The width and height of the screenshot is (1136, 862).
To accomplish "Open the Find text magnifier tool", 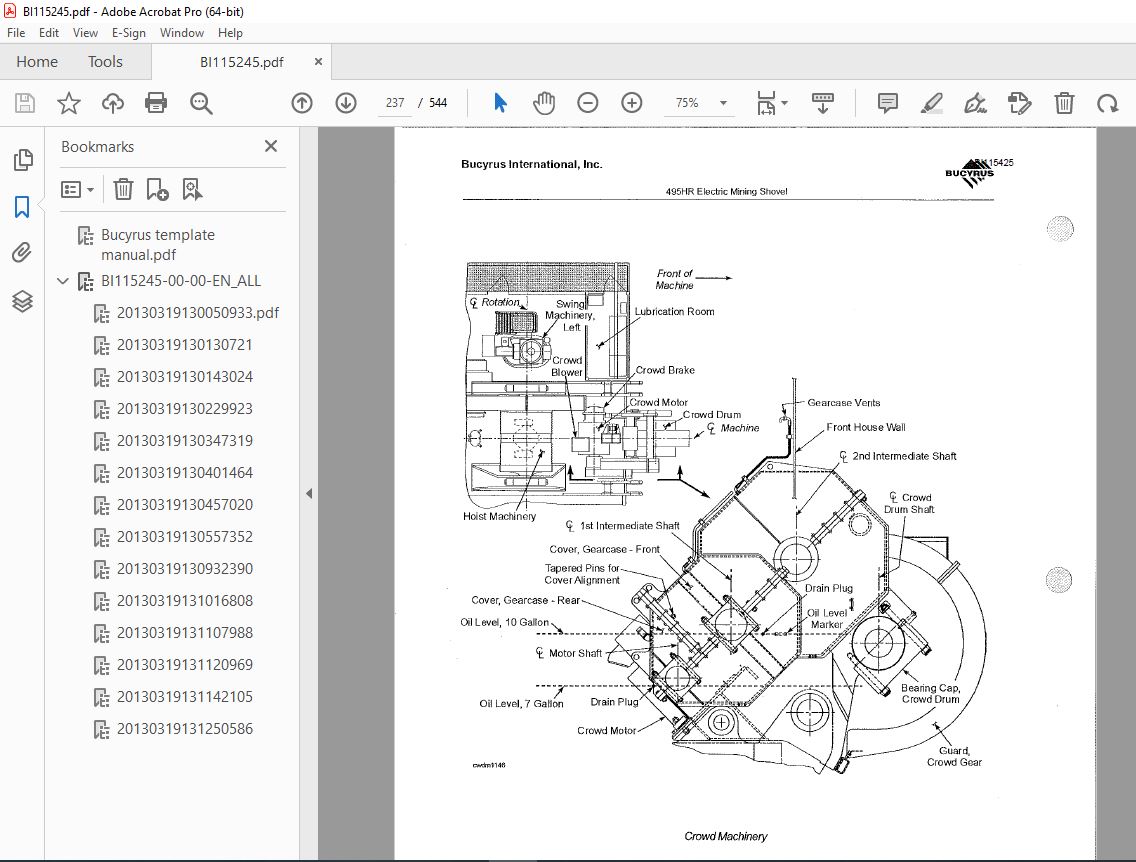I will tap(201, 103).
